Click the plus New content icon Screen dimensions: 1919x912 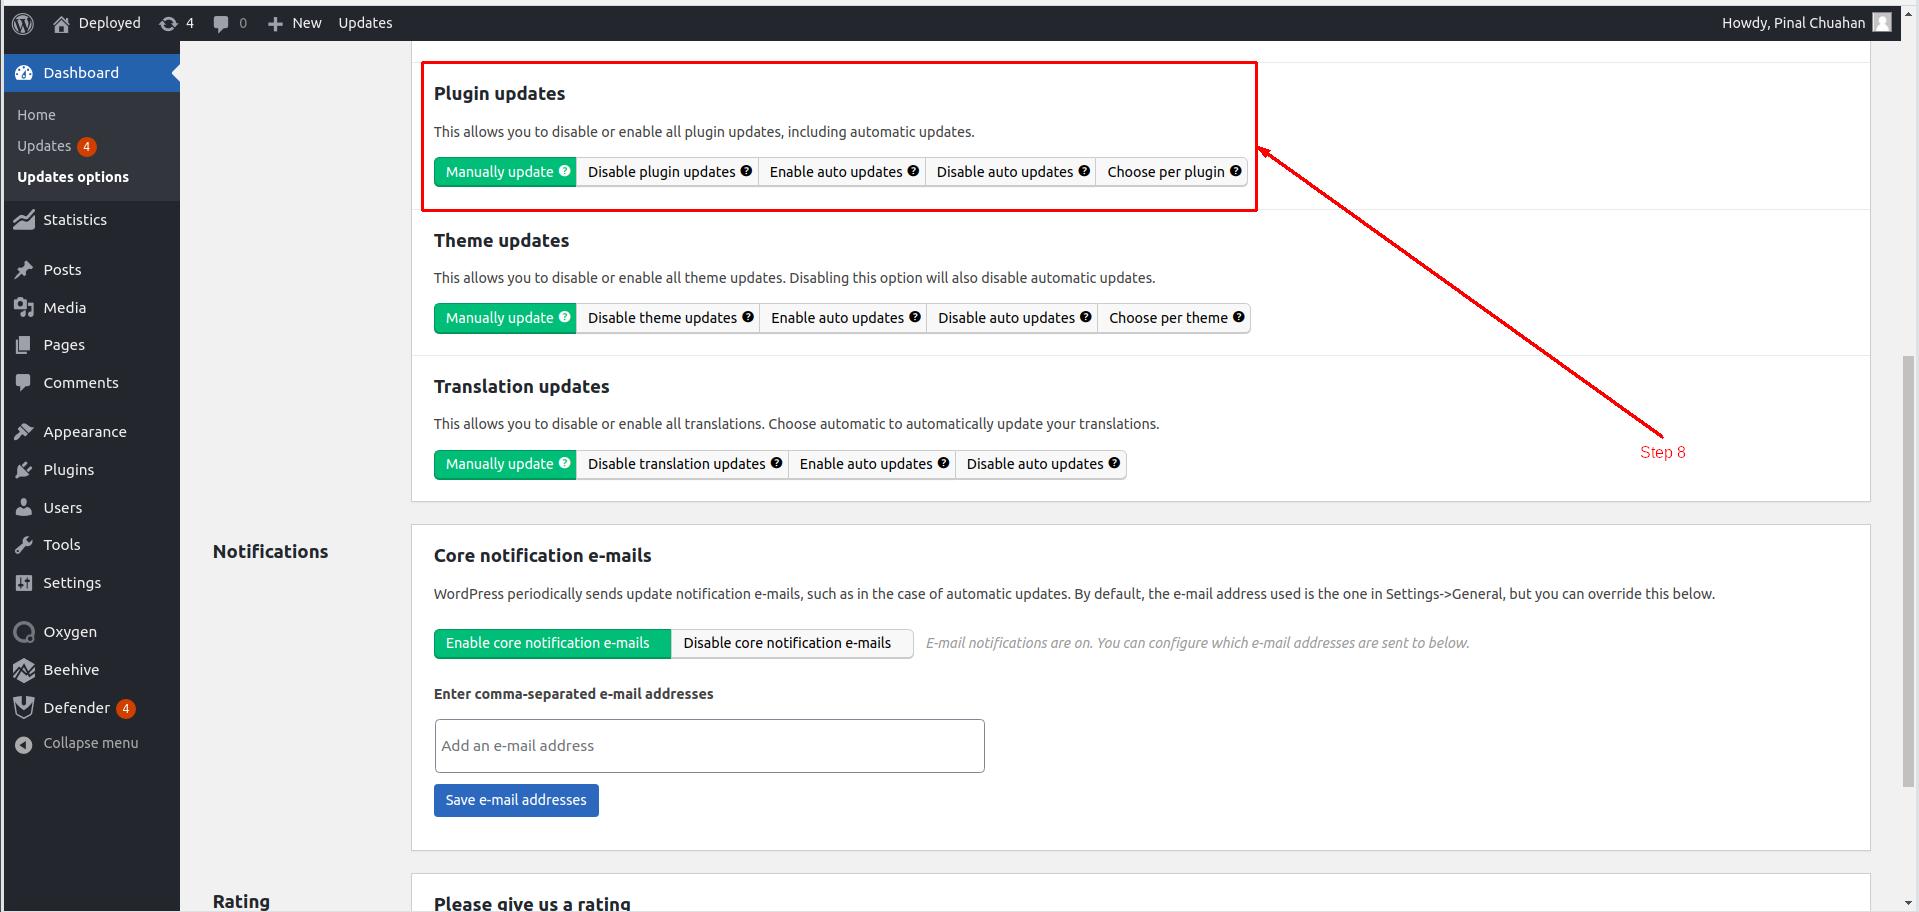click(x=275, y=23)
